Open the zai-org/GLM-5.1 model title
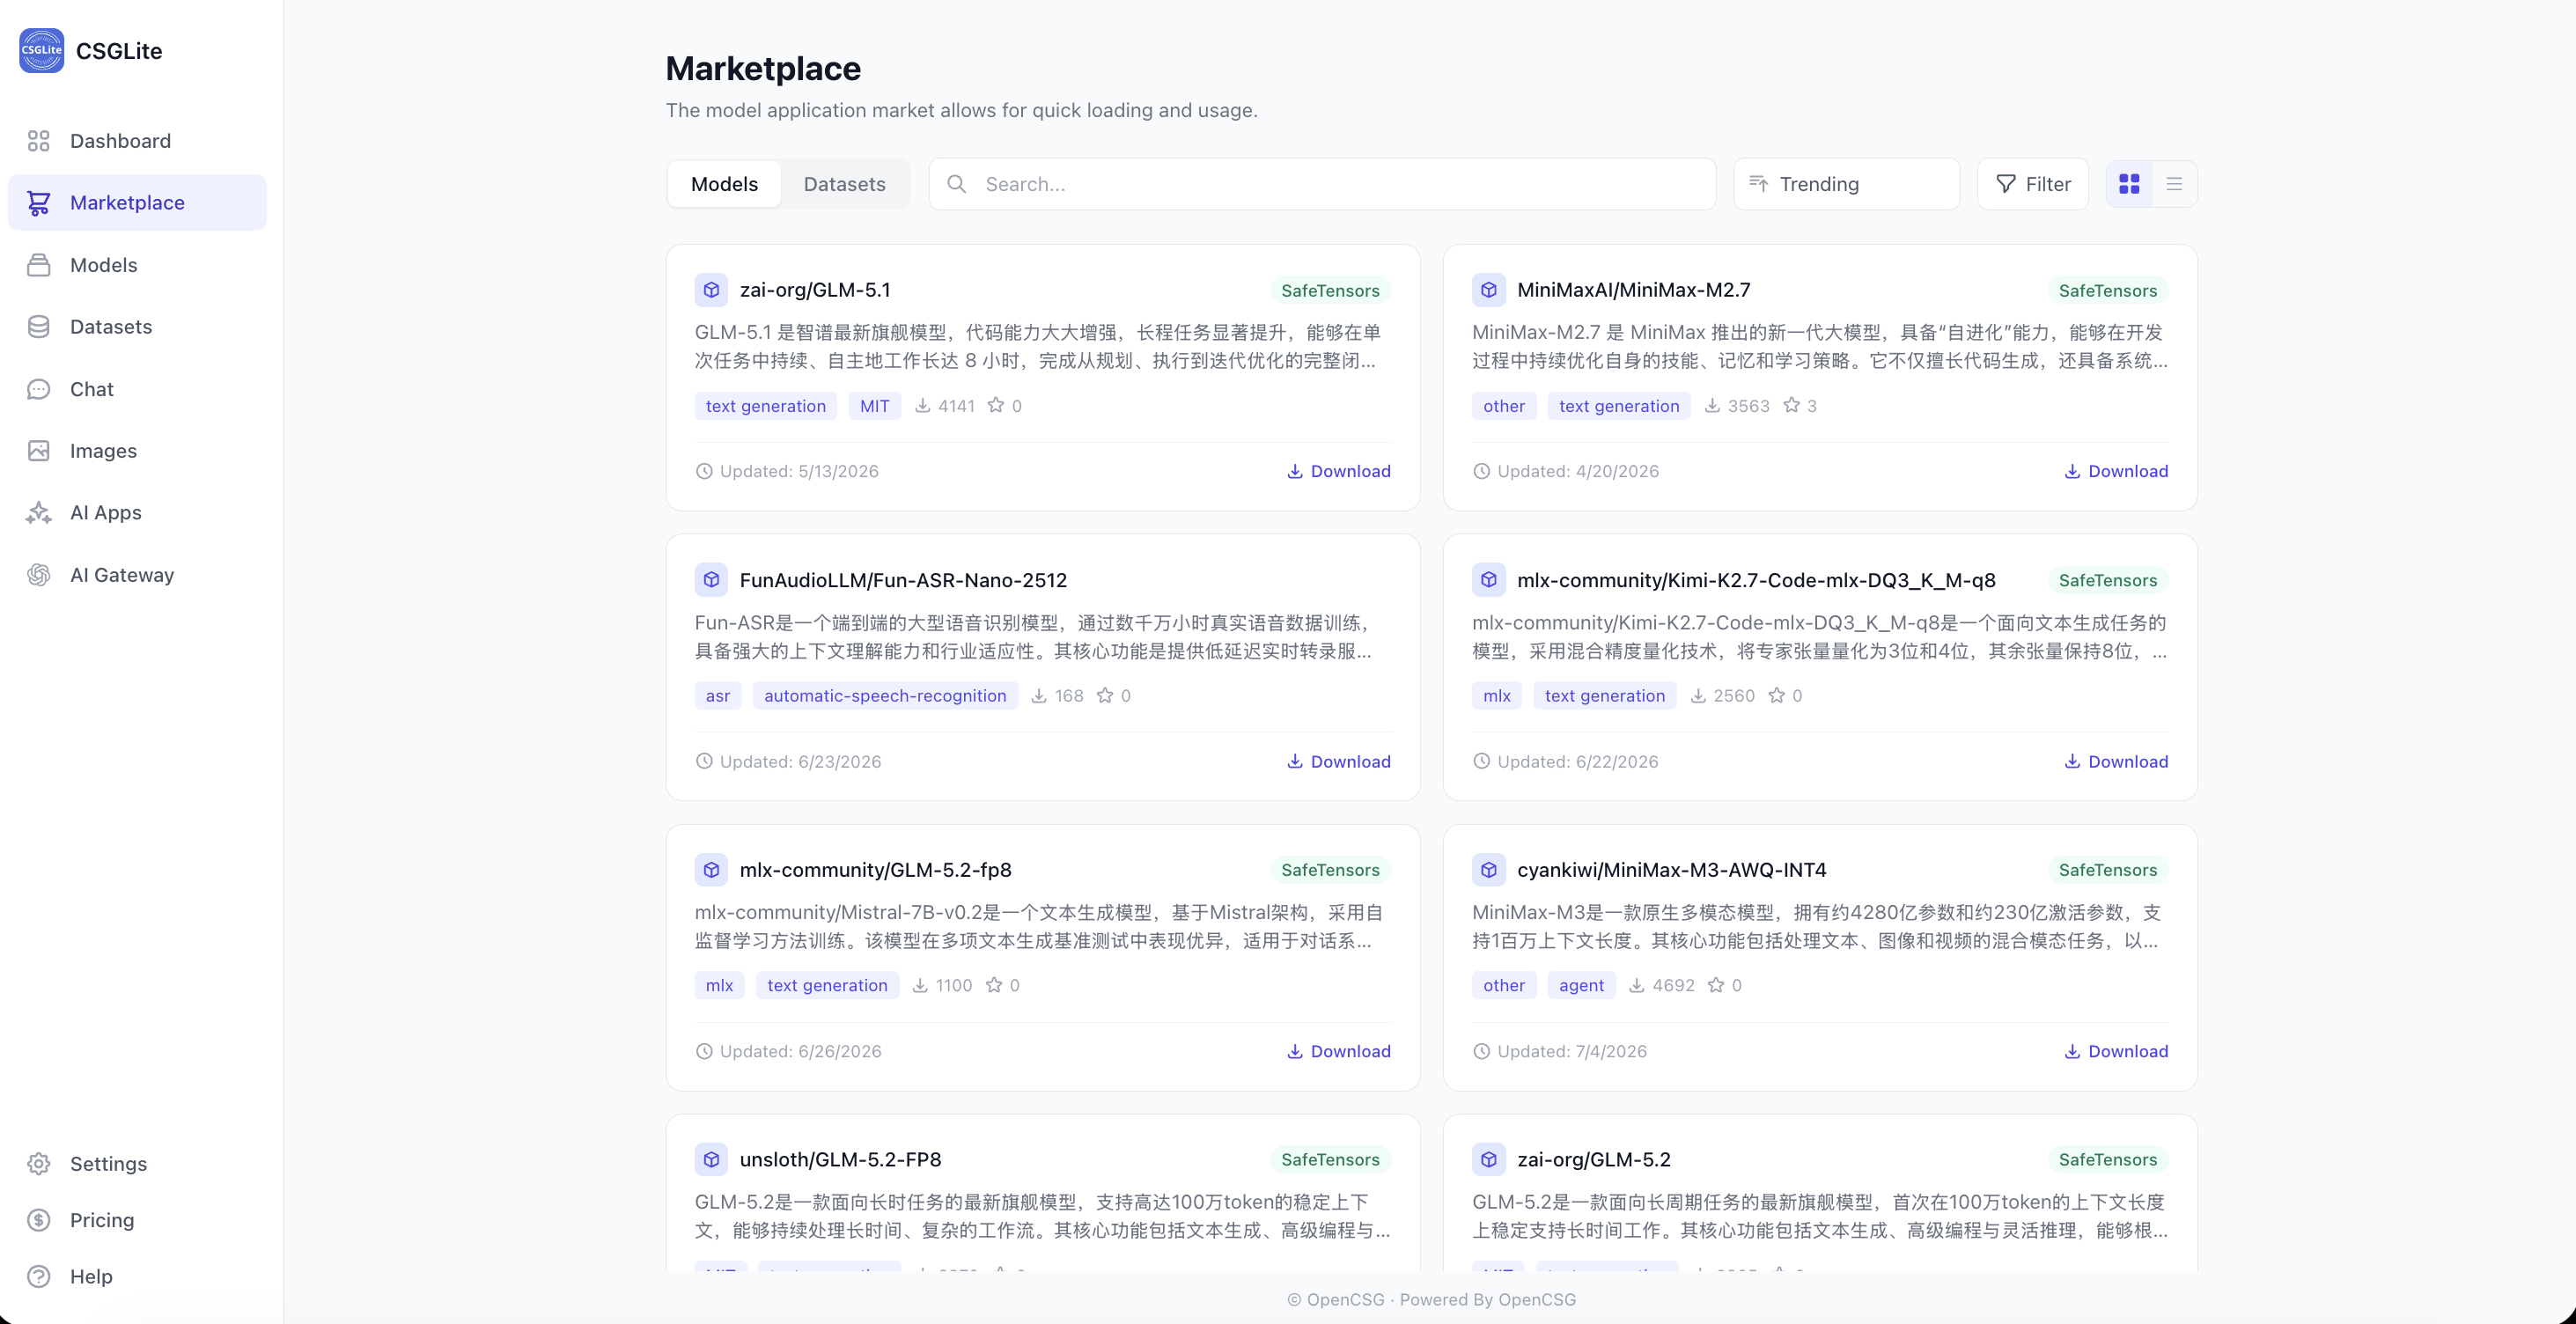 815,290
